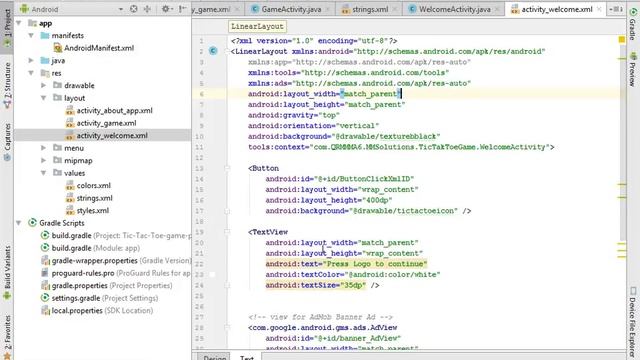Viewport: 640px width, 360px height.
Task: Click the LinearLayout breadcrumb
Action: [x=257, y=27]
